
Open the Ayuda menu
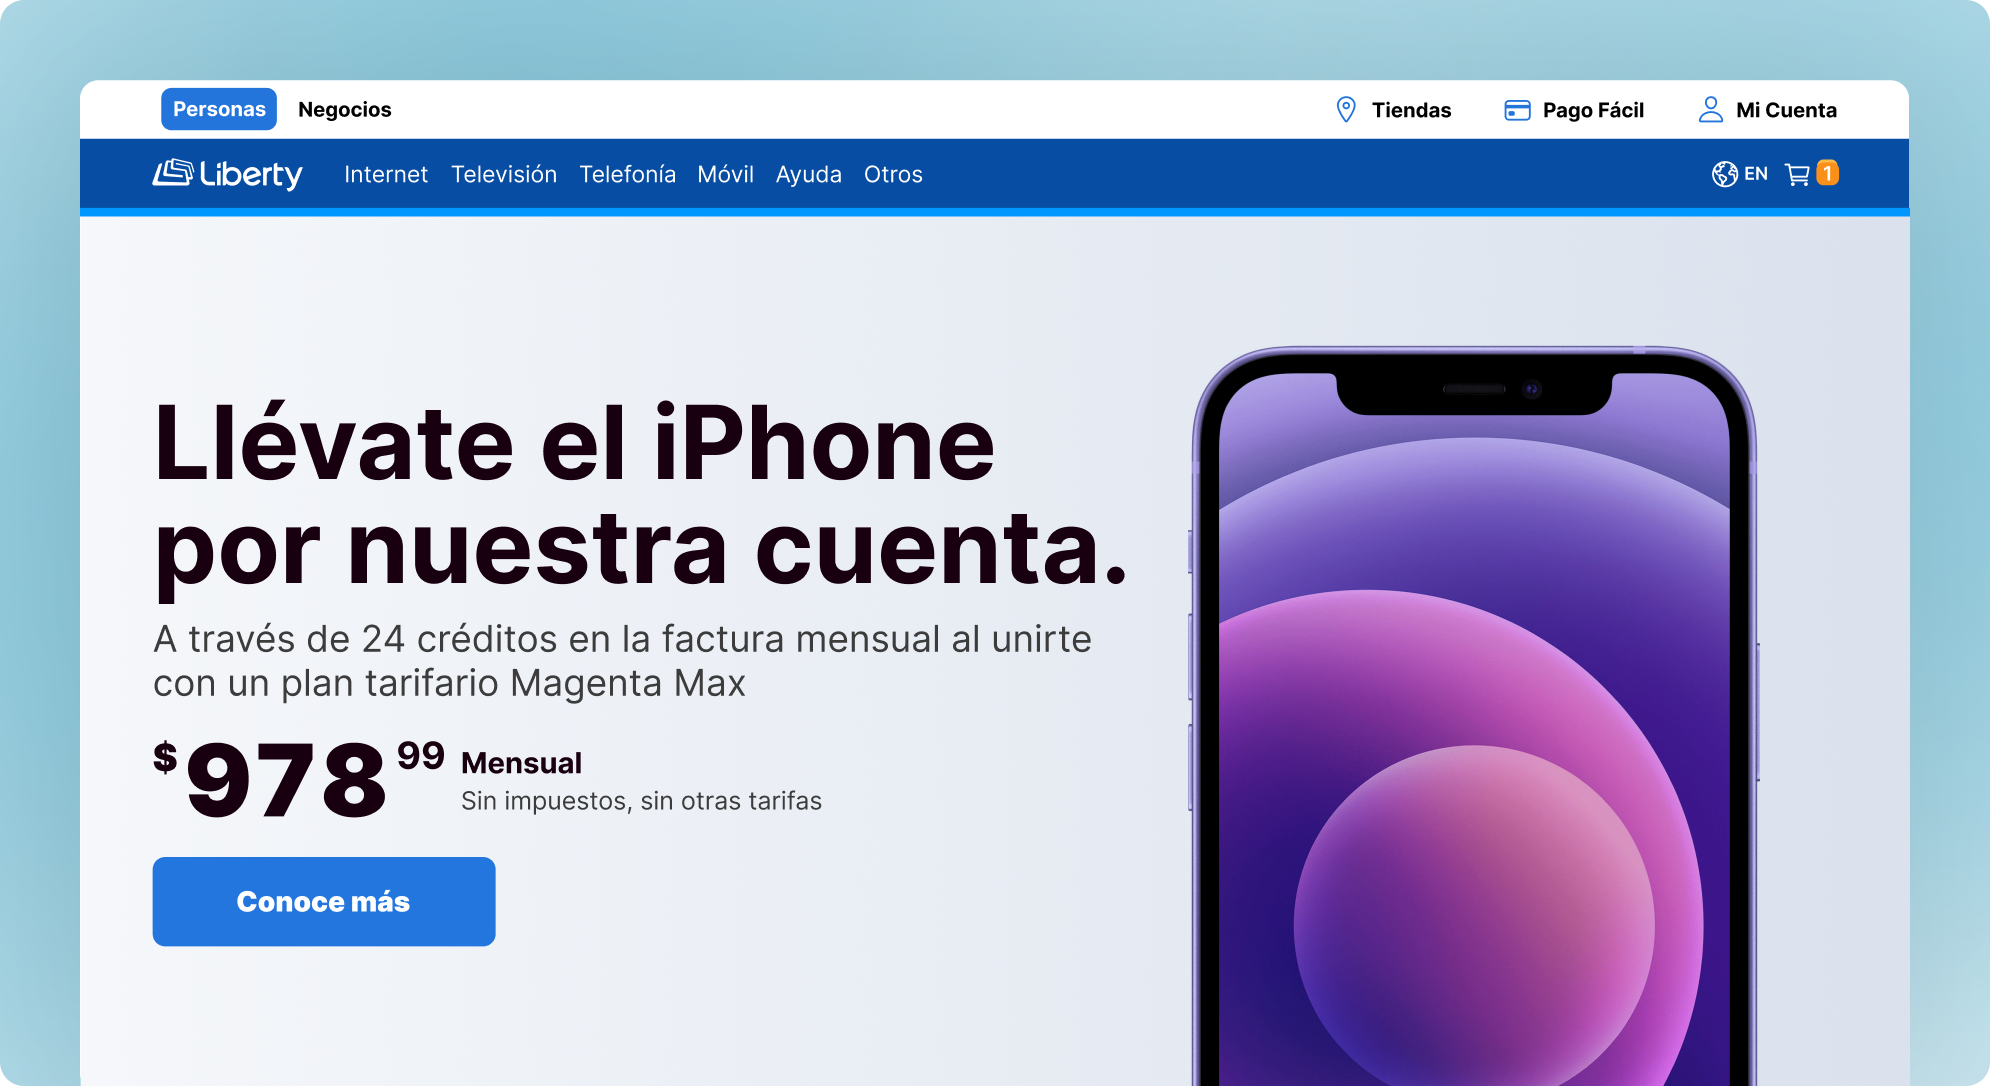pyautogui.click(x=809, y=175)
